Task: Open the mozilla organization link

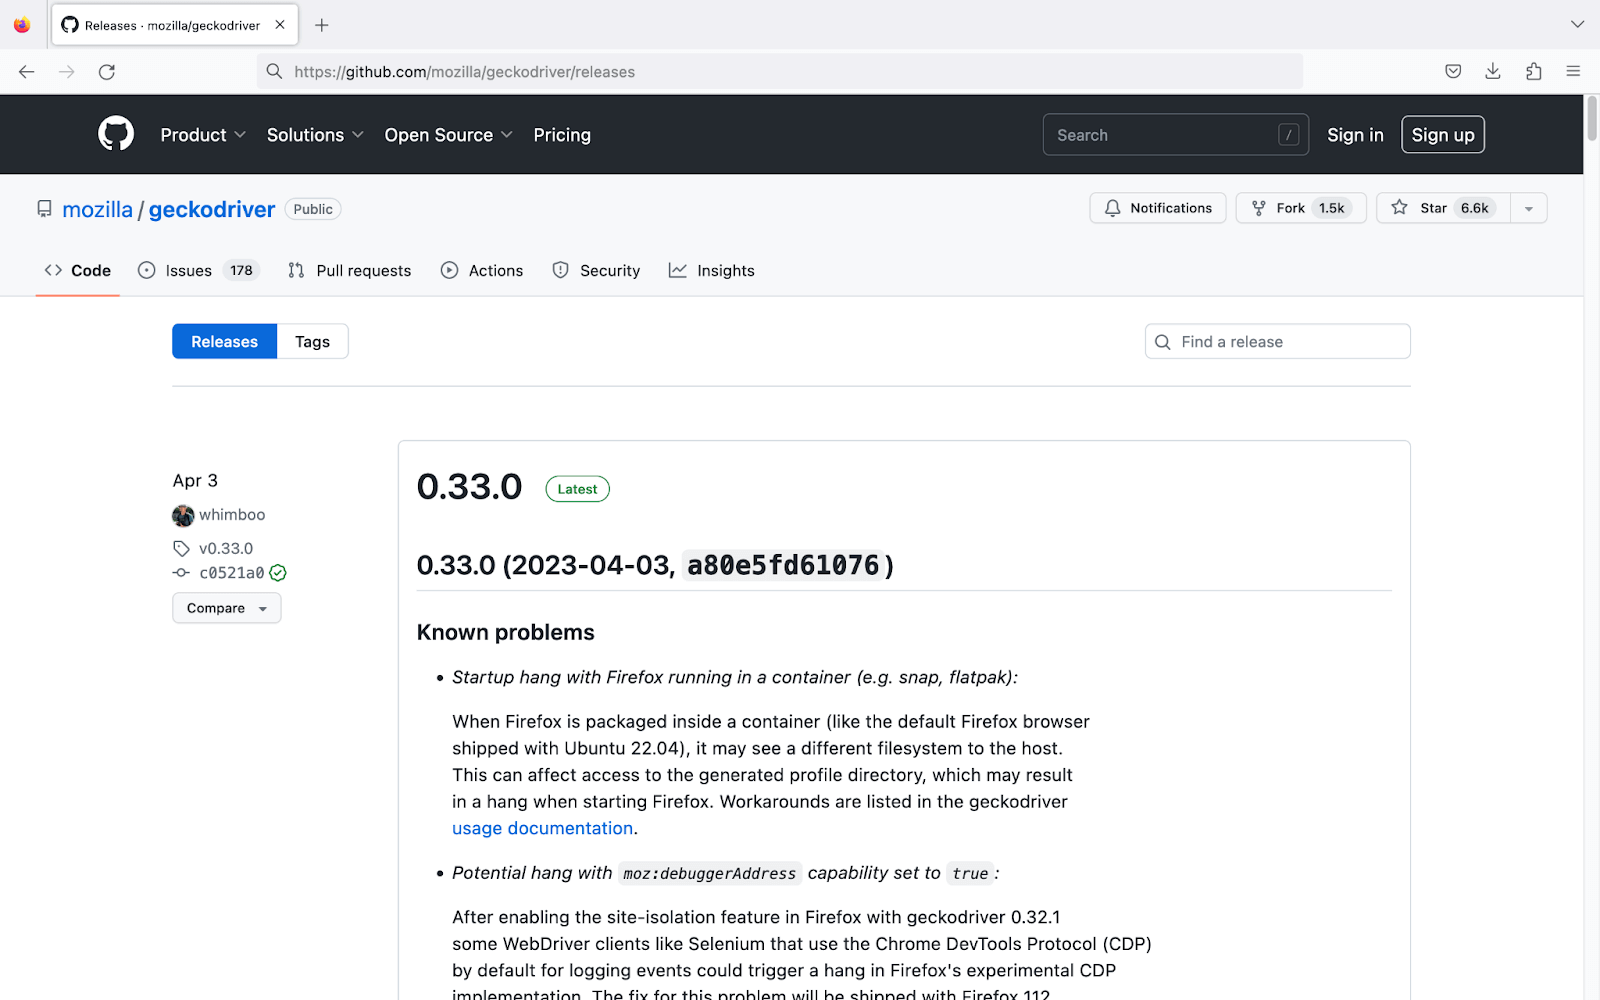Action: (x=97, y=209)
